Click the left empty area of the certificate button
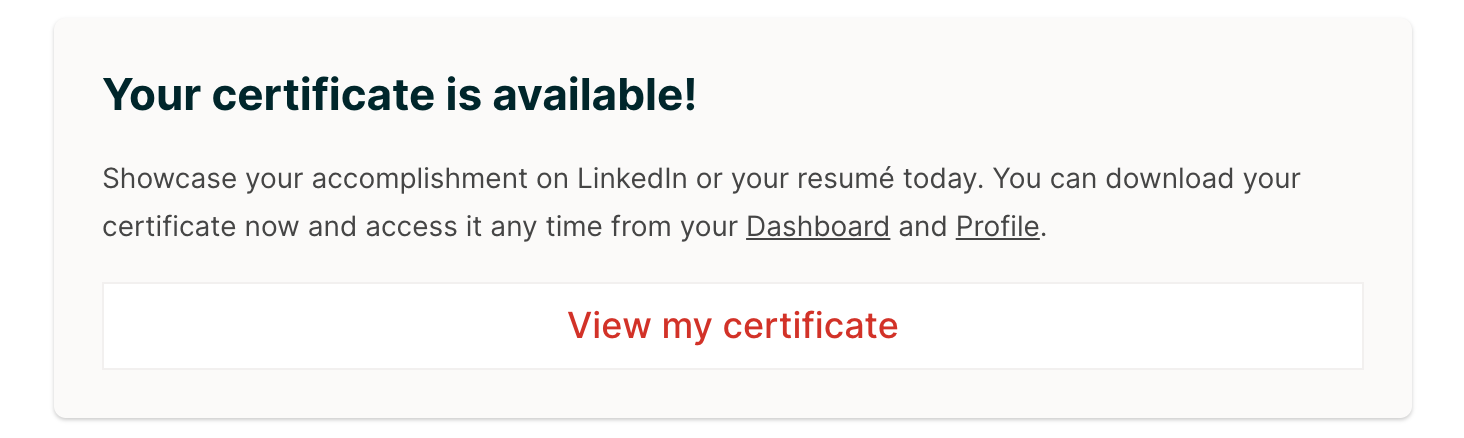The width and height of the screenshot is (1464, 438). coord(300,326)
